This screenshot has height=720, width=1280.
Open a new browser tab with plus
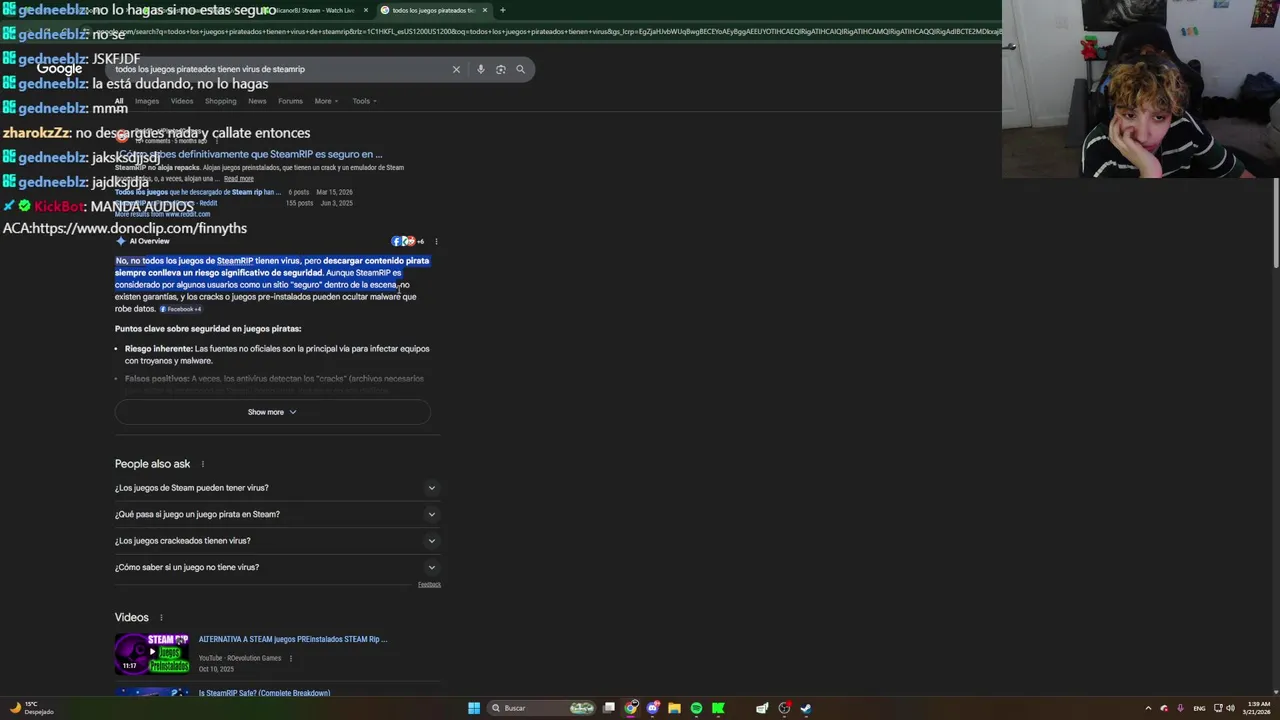pyautogui.click(x=502, y=10)
